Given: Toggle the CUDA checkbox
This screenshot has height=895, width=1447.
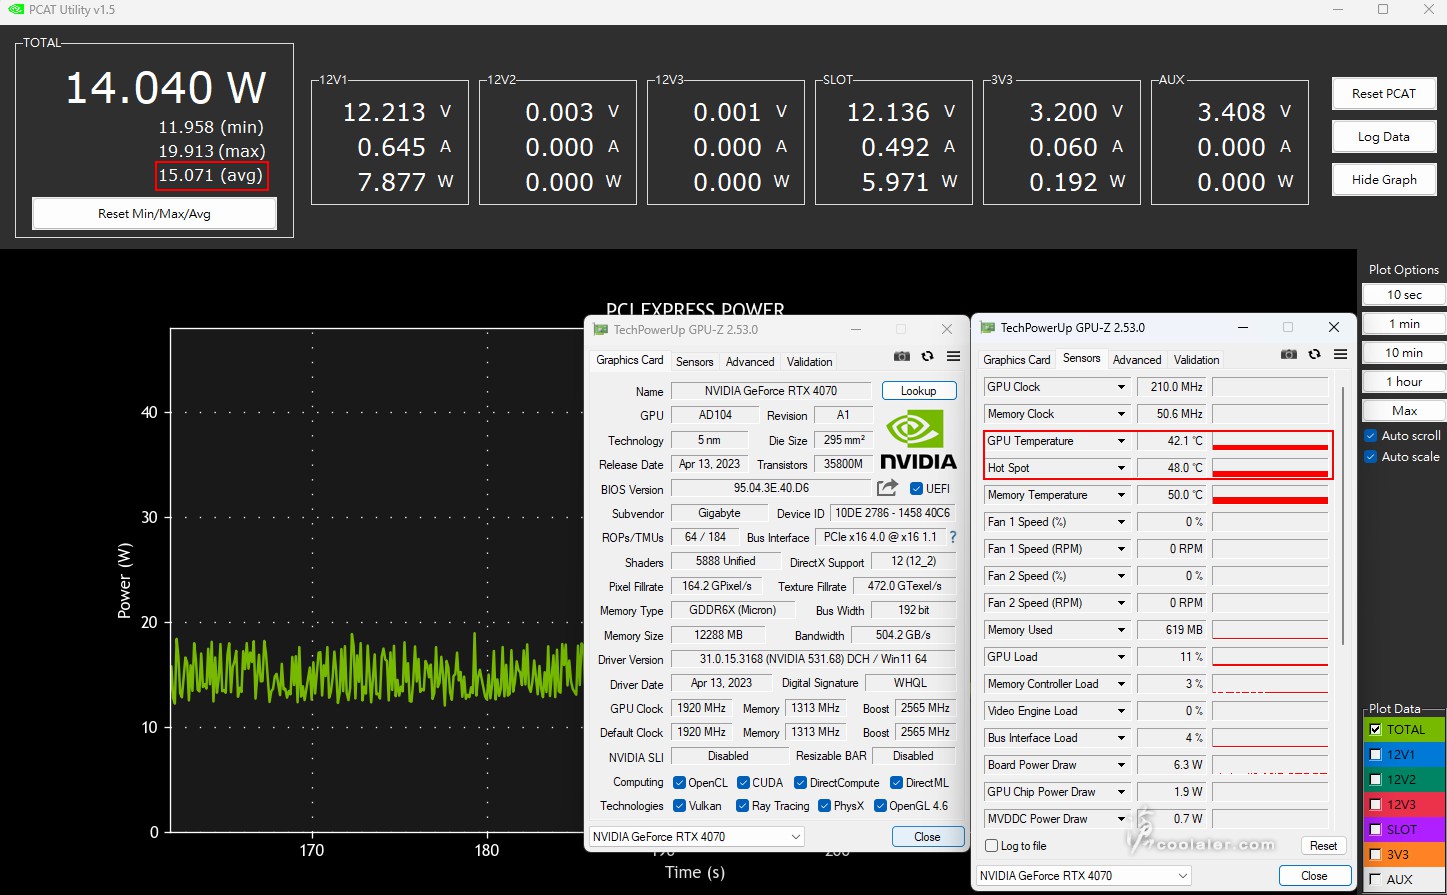Looking at the screenshot, I should [x=744, y=783].
